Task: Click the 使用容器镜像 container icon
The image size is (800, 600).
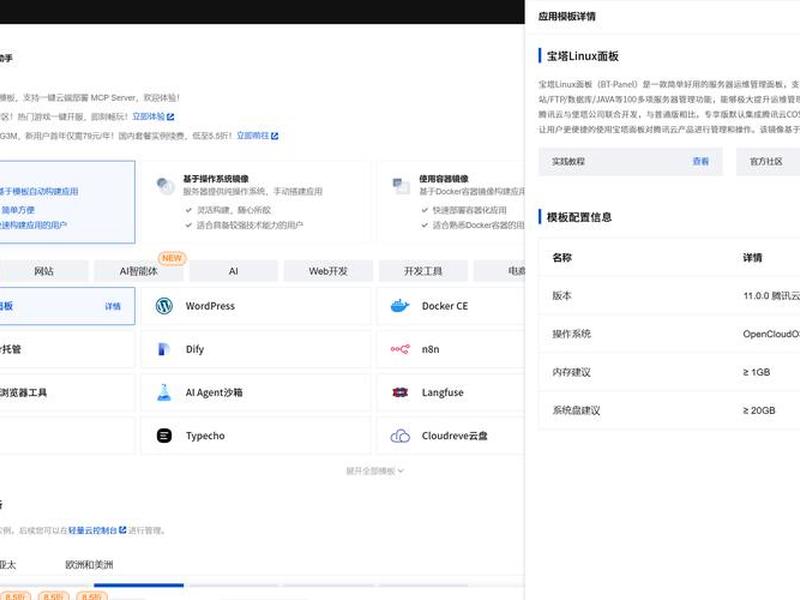Action: pyautogui.click(x=401, y=186)
